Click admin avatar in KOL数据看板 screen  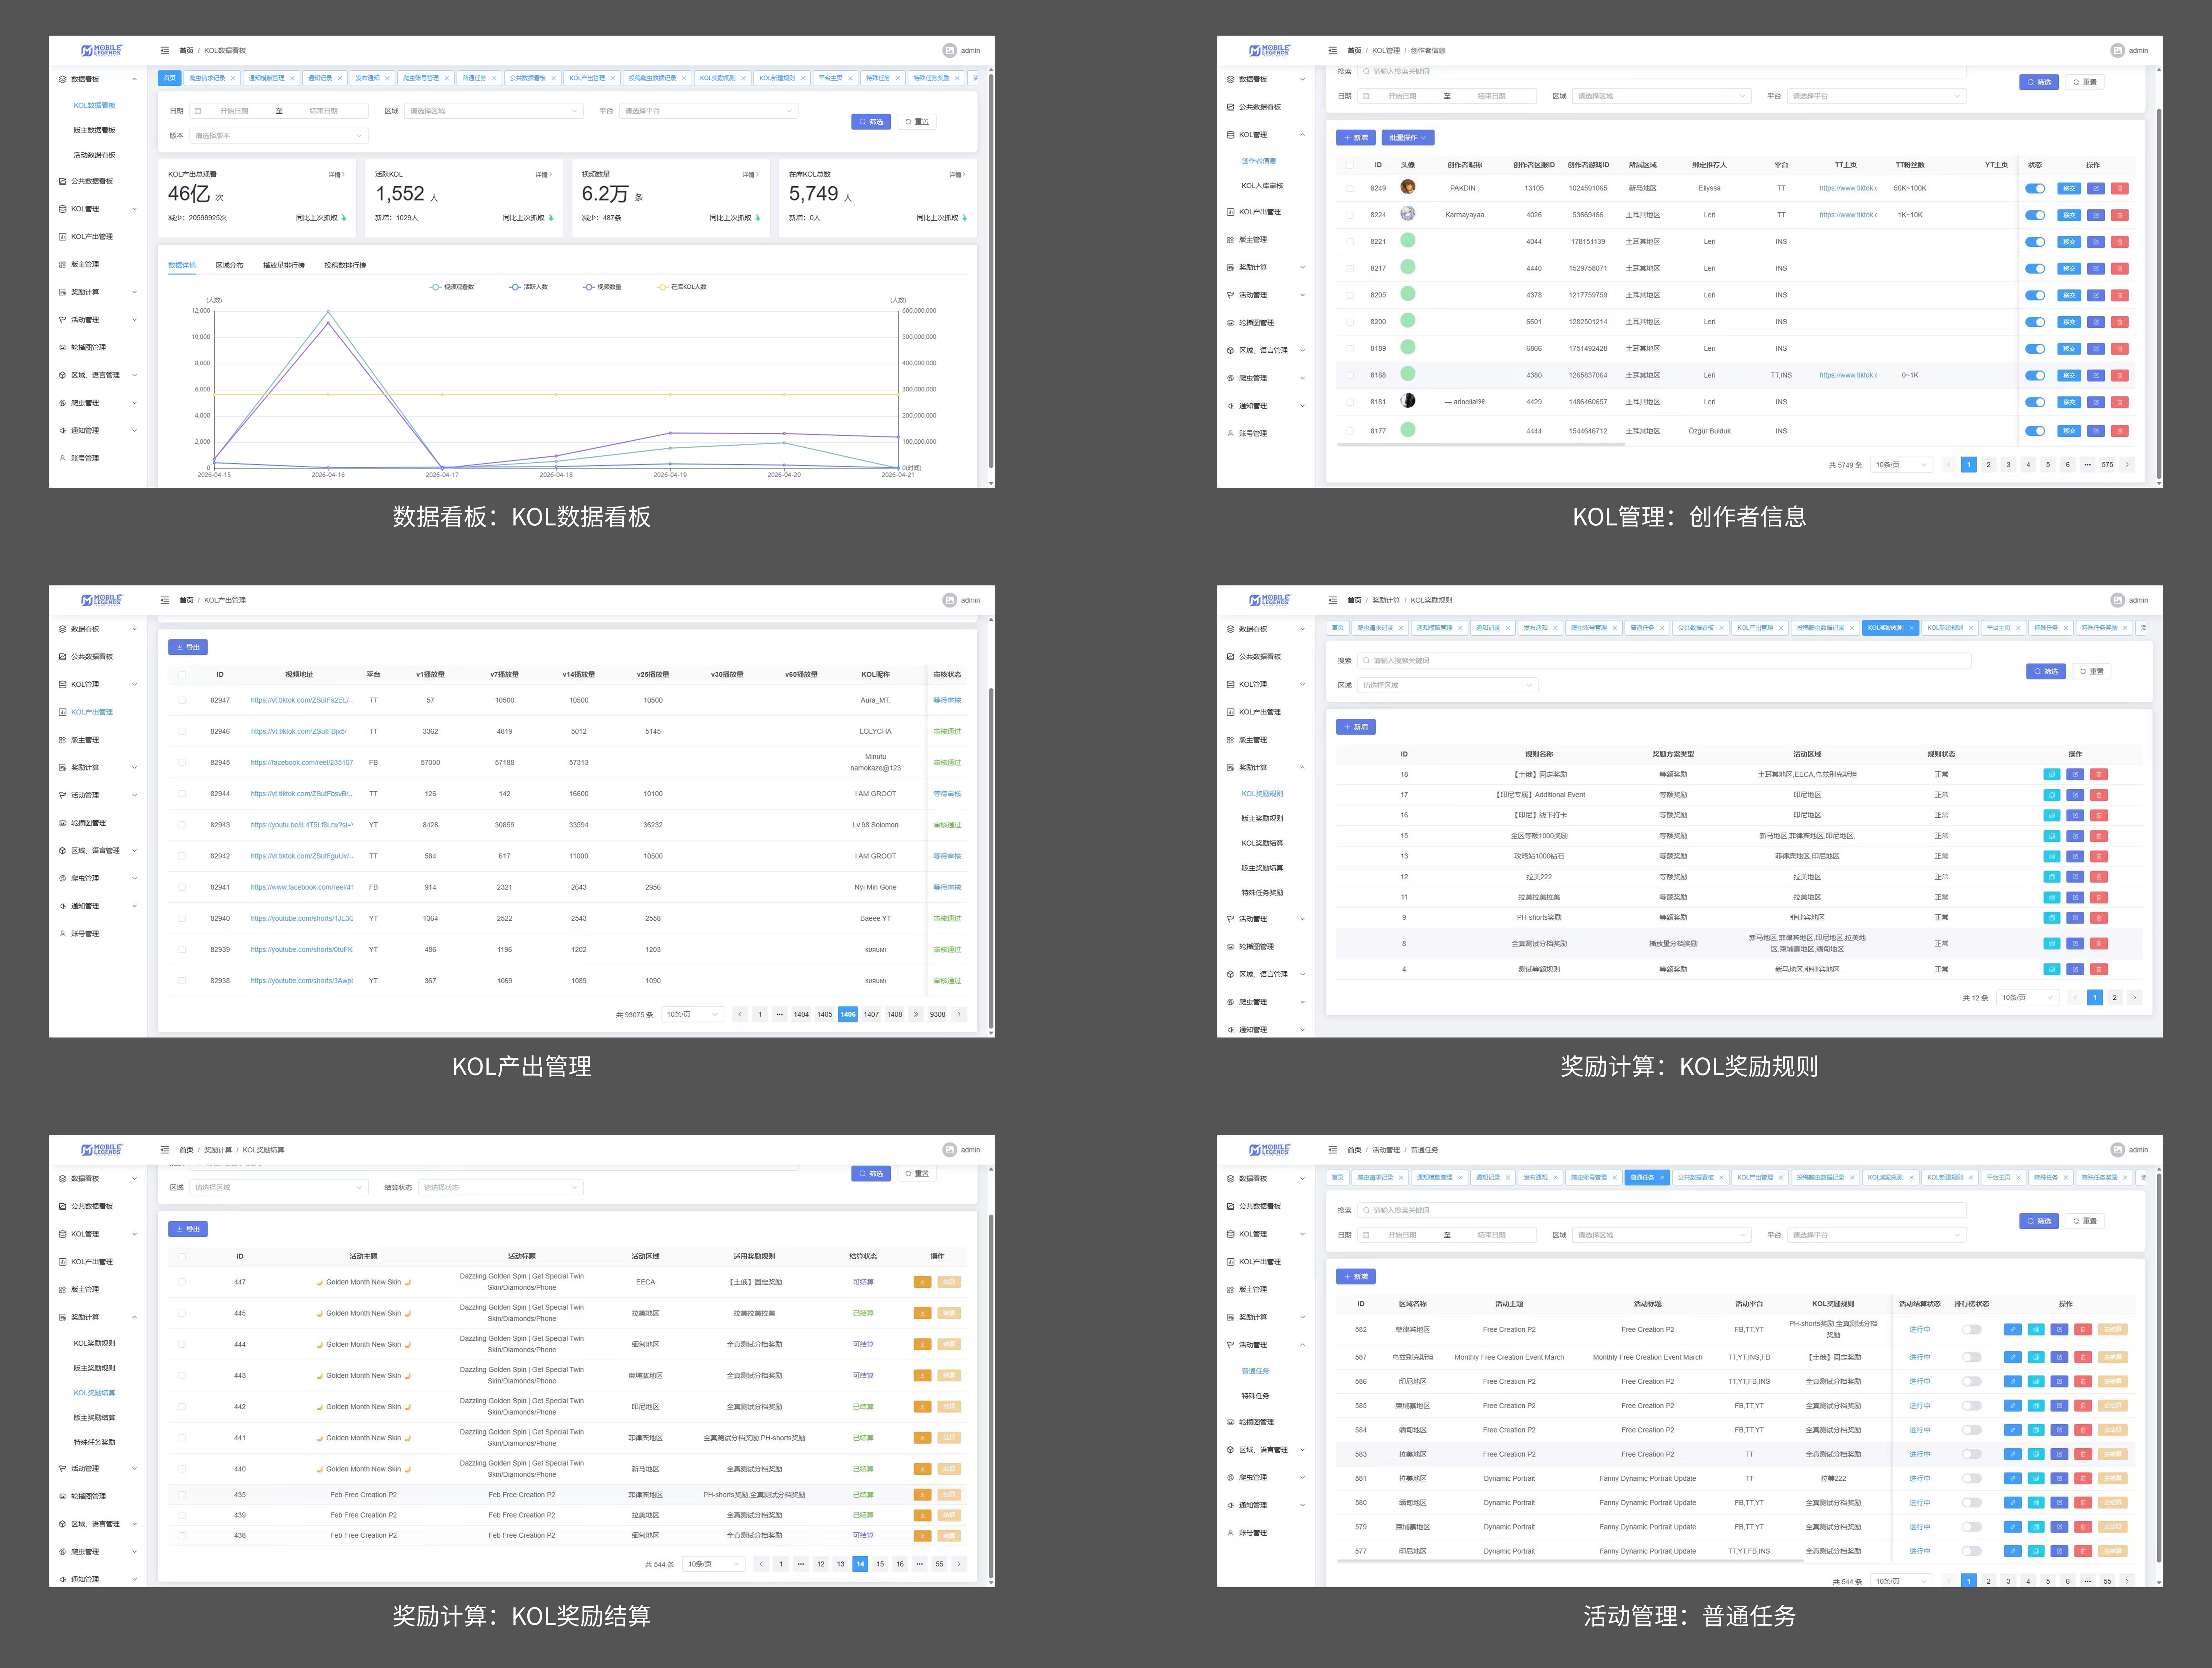click(949, 50)
